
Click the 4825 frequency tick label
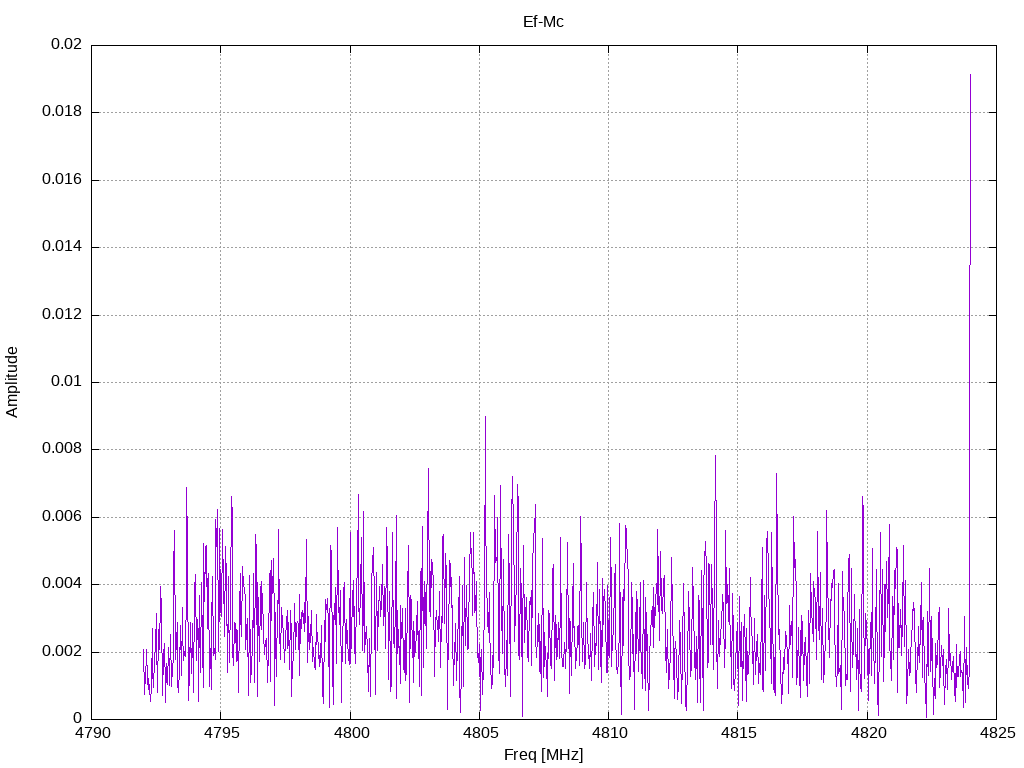click(x=996, y=733)
